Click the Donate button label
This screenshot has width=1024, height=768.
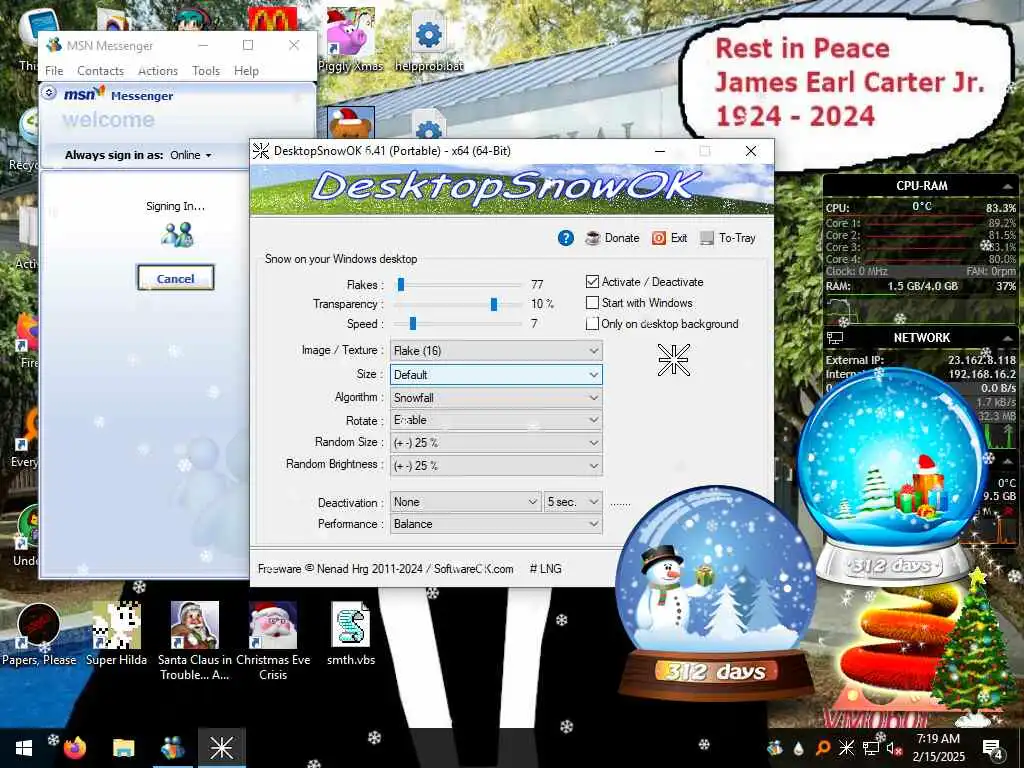(622, 238)
